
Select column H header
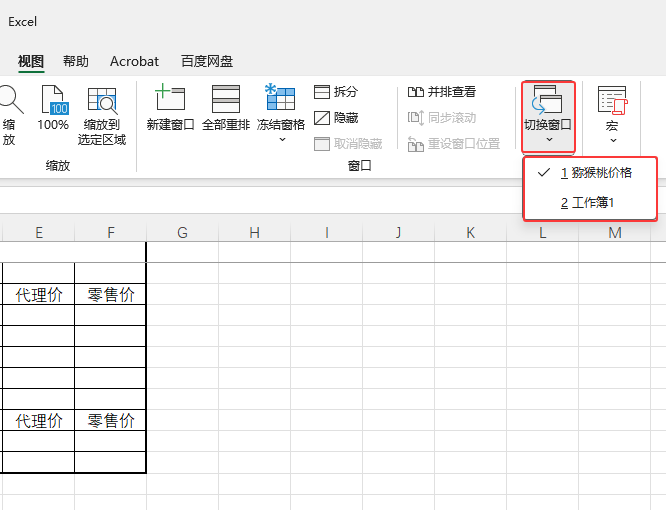coord(254,233)
